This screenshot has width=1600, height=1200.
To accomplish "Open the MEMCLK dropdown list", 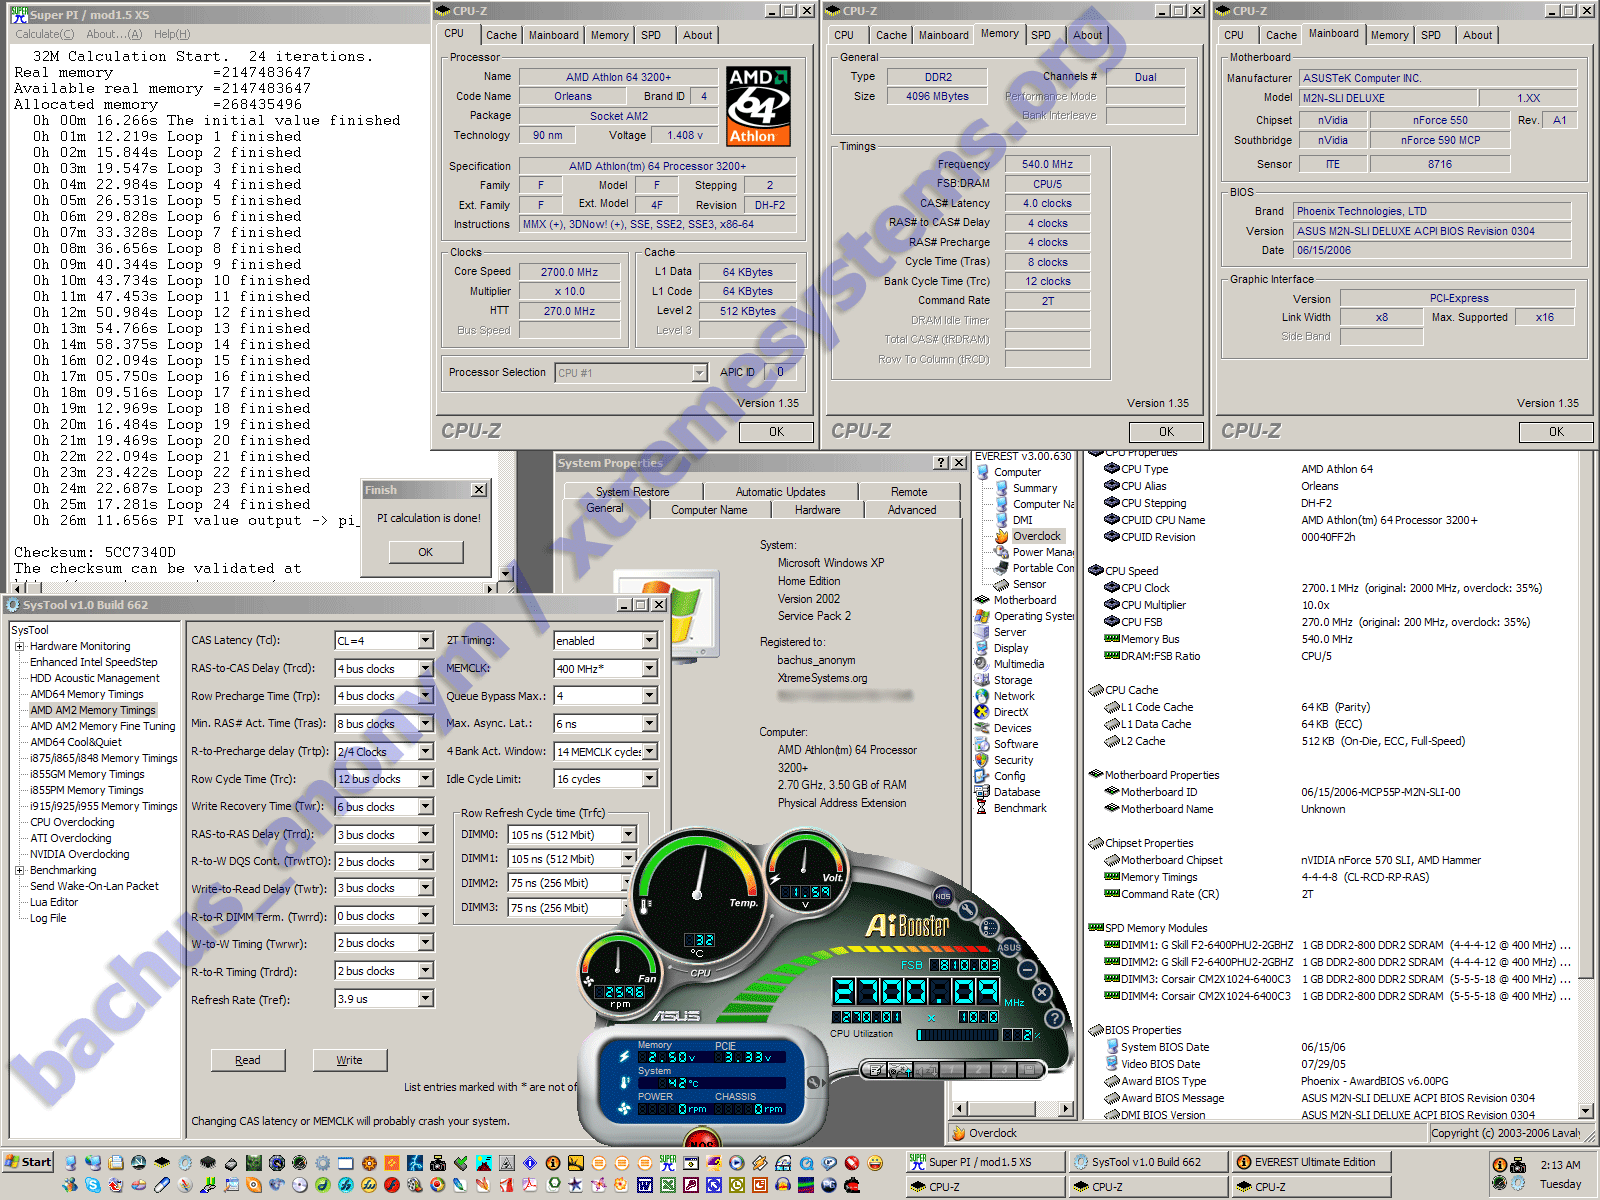I will click(649, 669).
